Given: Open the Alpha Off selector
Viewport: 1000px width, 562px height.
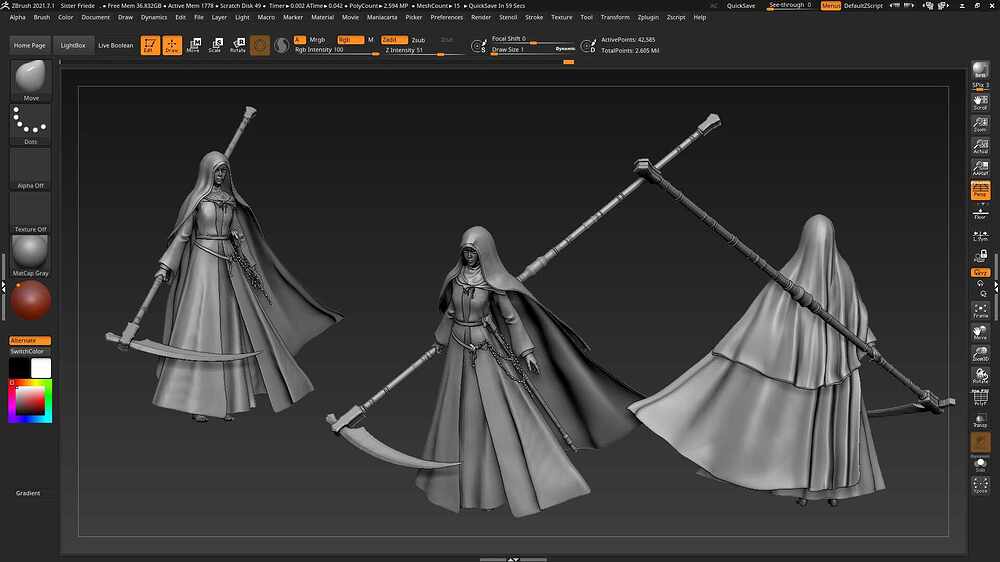Looking at the screenshot, I should pos(31,168).
